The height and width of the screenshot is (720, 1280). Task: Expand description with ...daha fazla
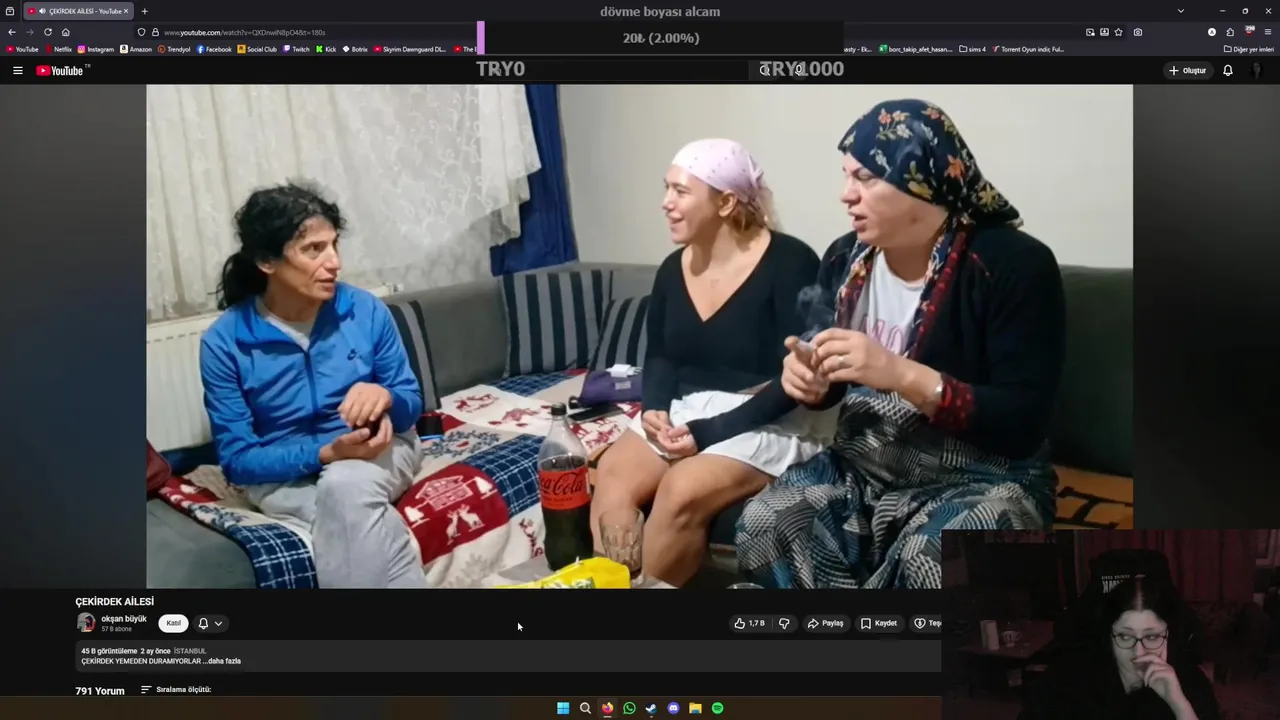224,661
